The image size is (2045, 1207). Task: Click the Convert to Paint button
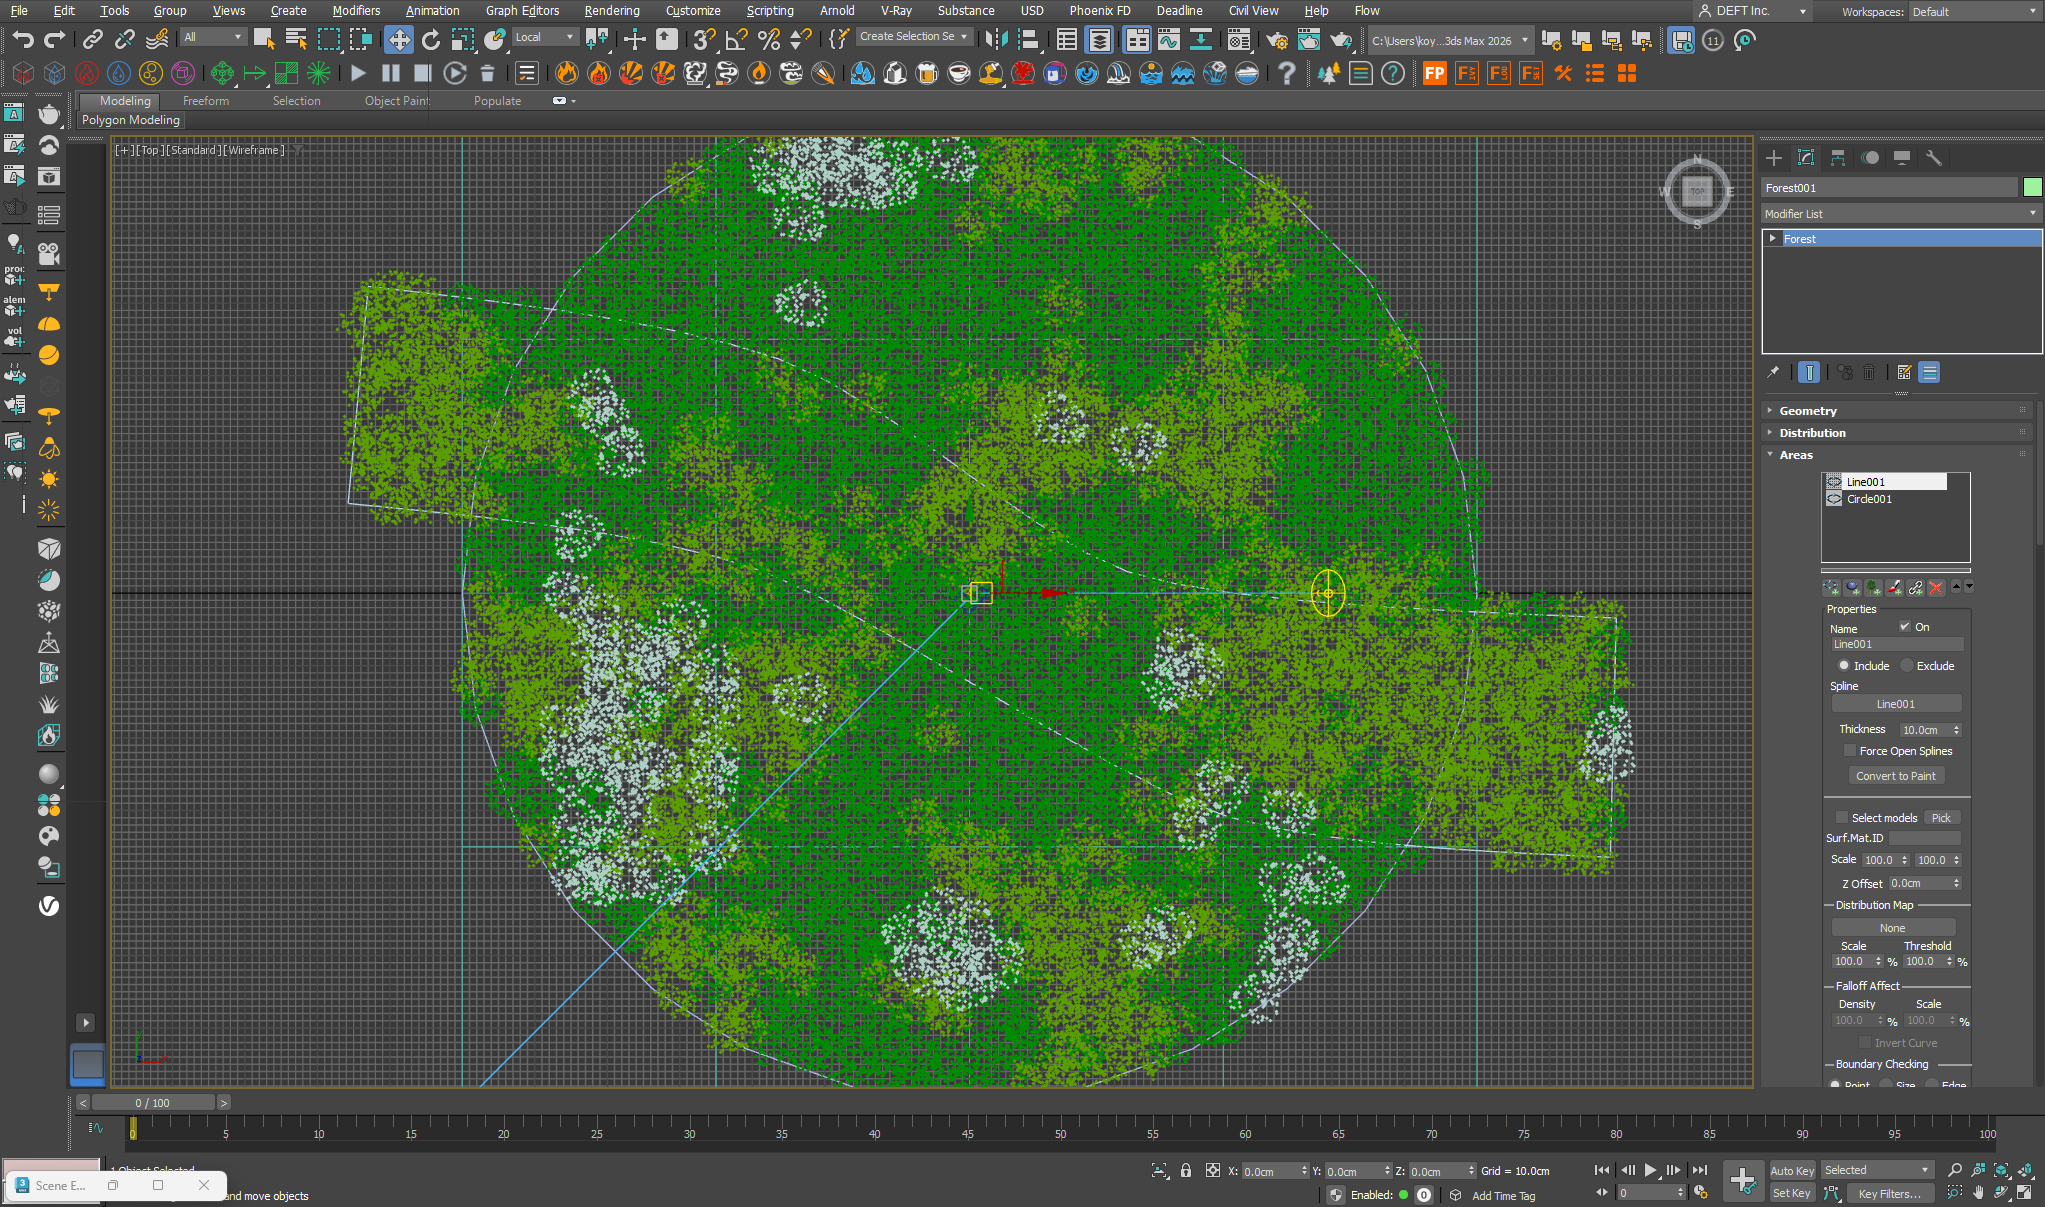coord(1895,776)
